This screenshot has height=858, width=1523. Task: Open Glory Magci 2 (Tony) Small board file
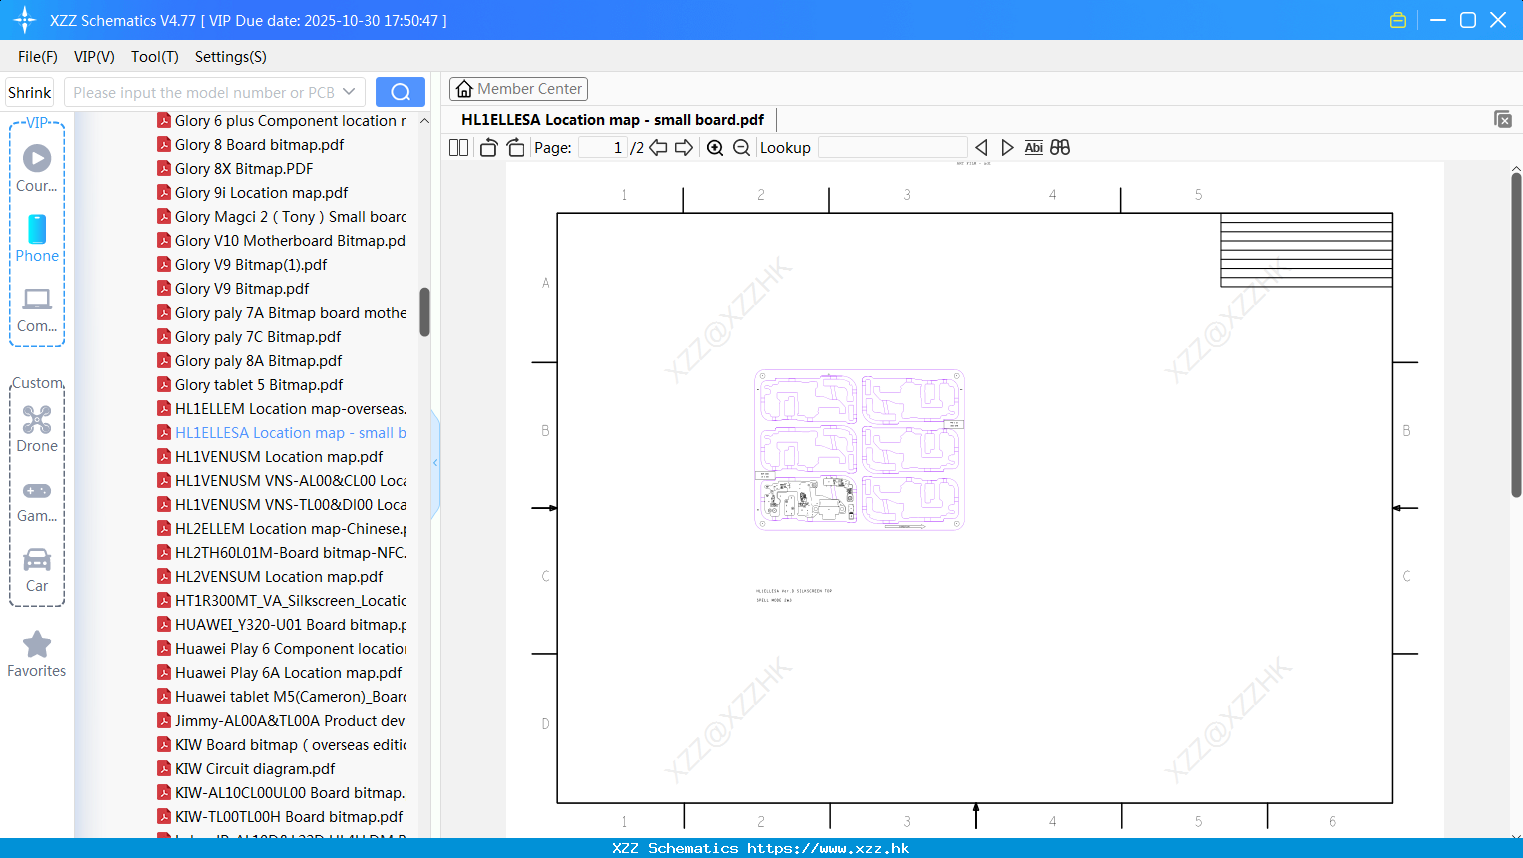290,217
